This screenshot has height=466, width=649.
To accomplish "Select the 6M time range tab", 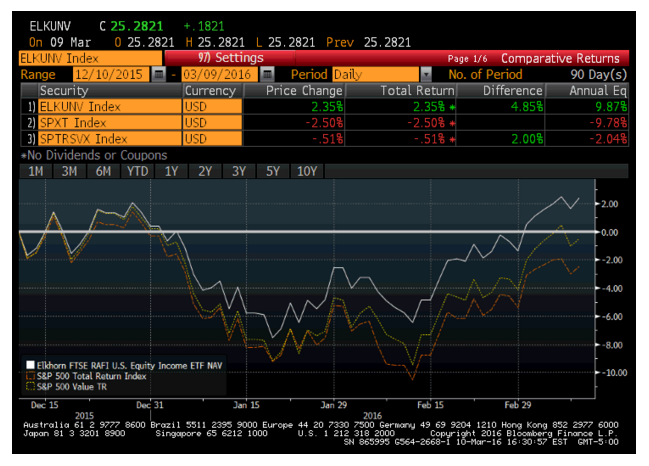I will pos(102,171).
